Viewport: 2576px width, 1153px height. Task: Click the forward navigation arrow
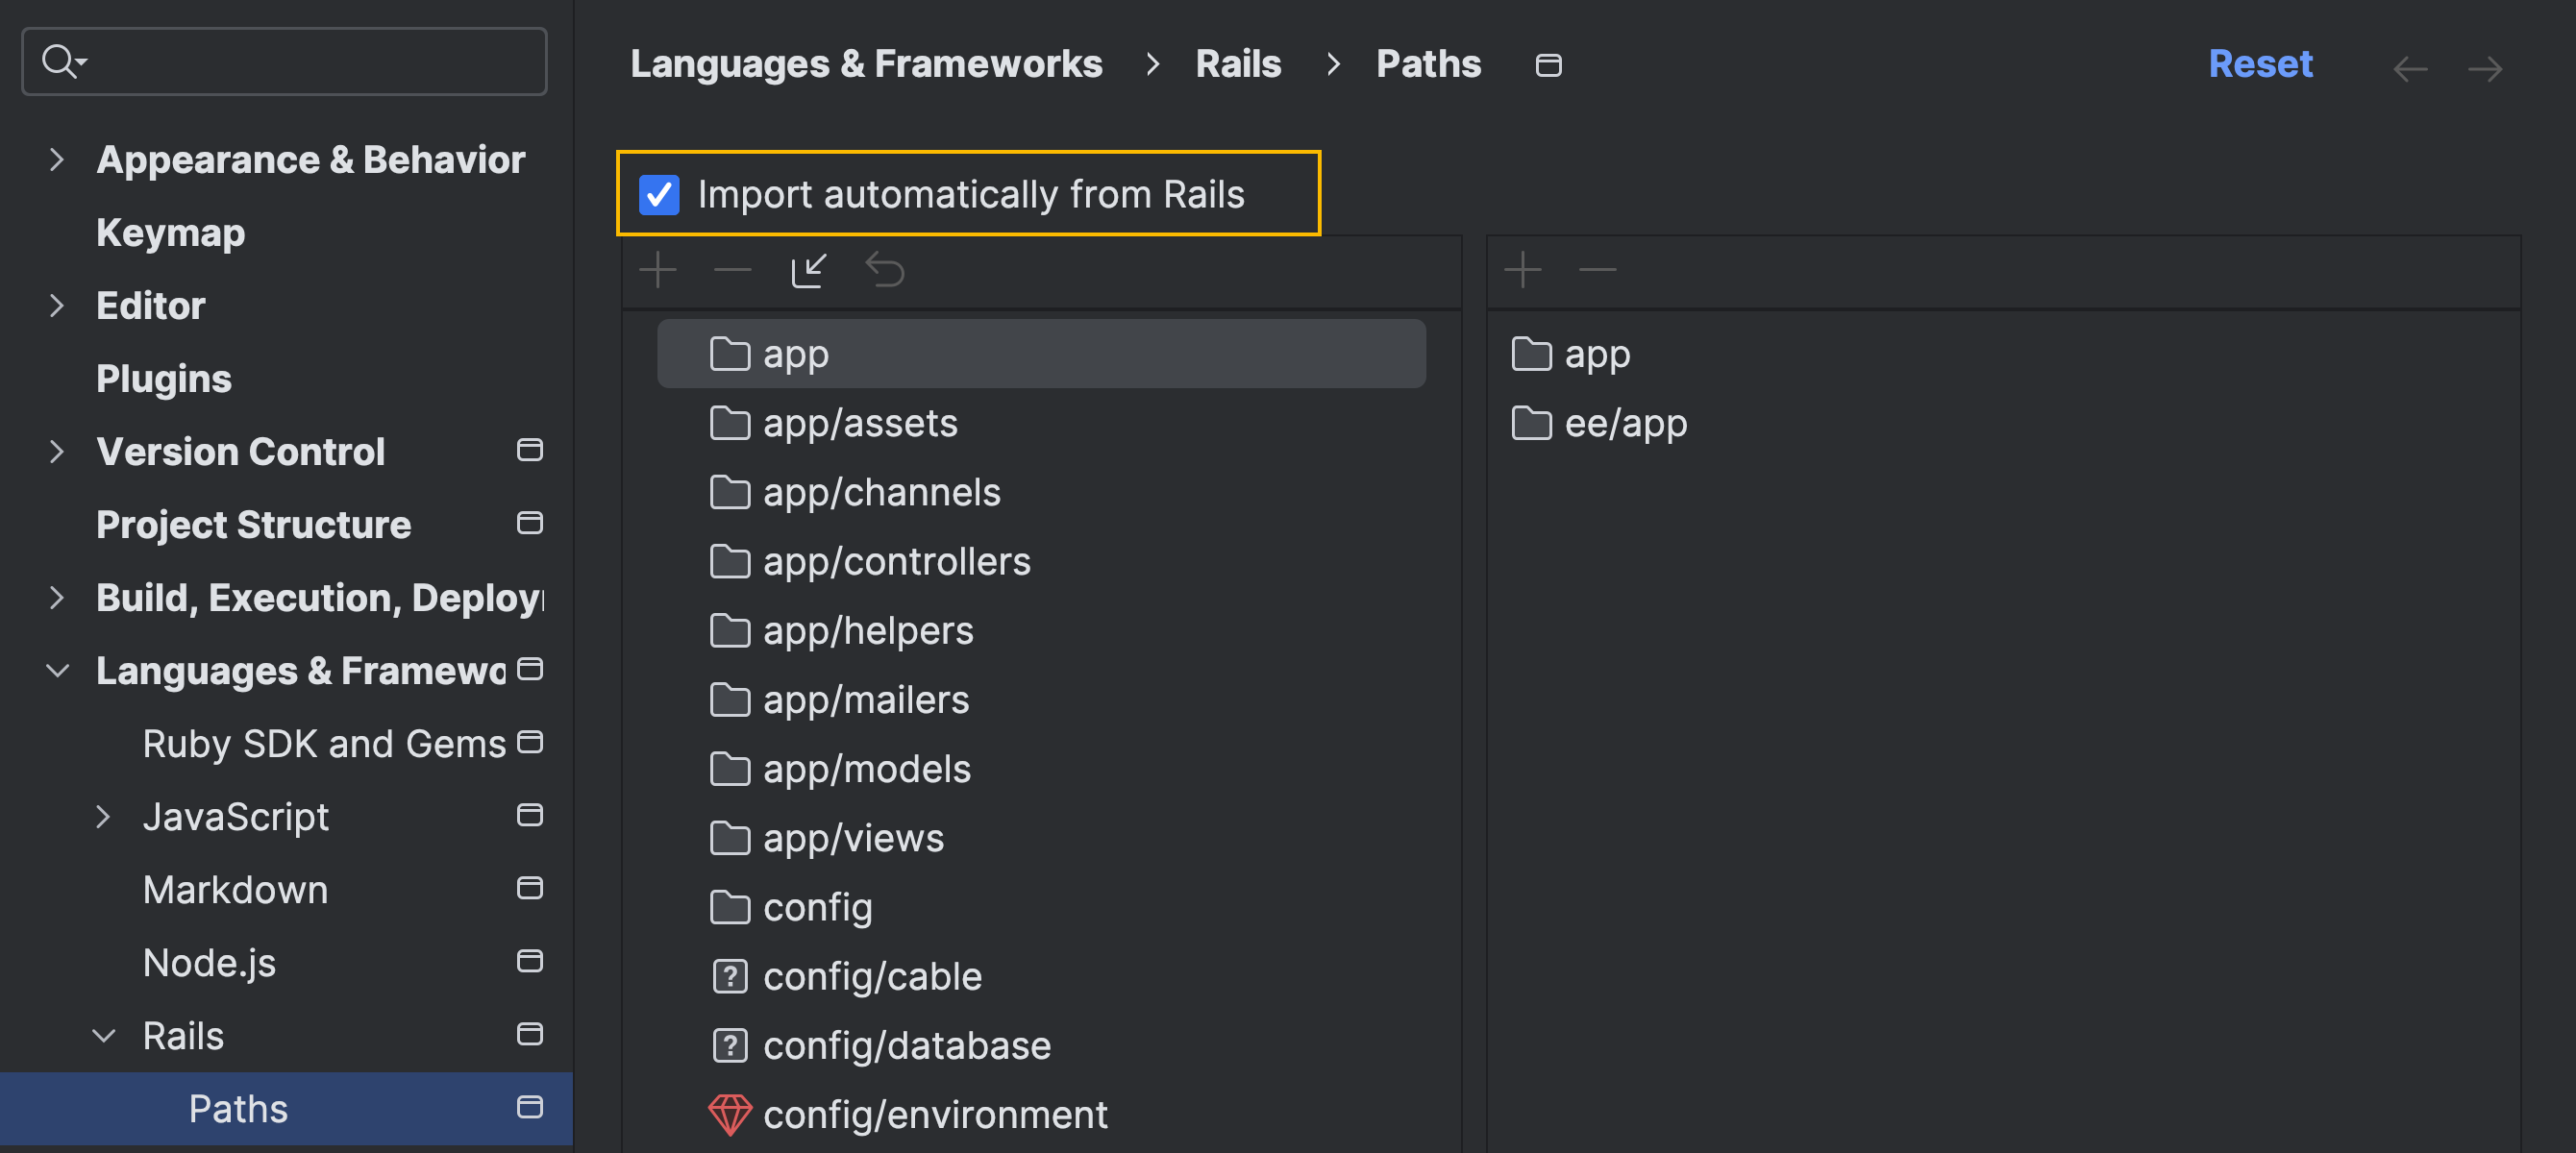tap(2485, 69)
